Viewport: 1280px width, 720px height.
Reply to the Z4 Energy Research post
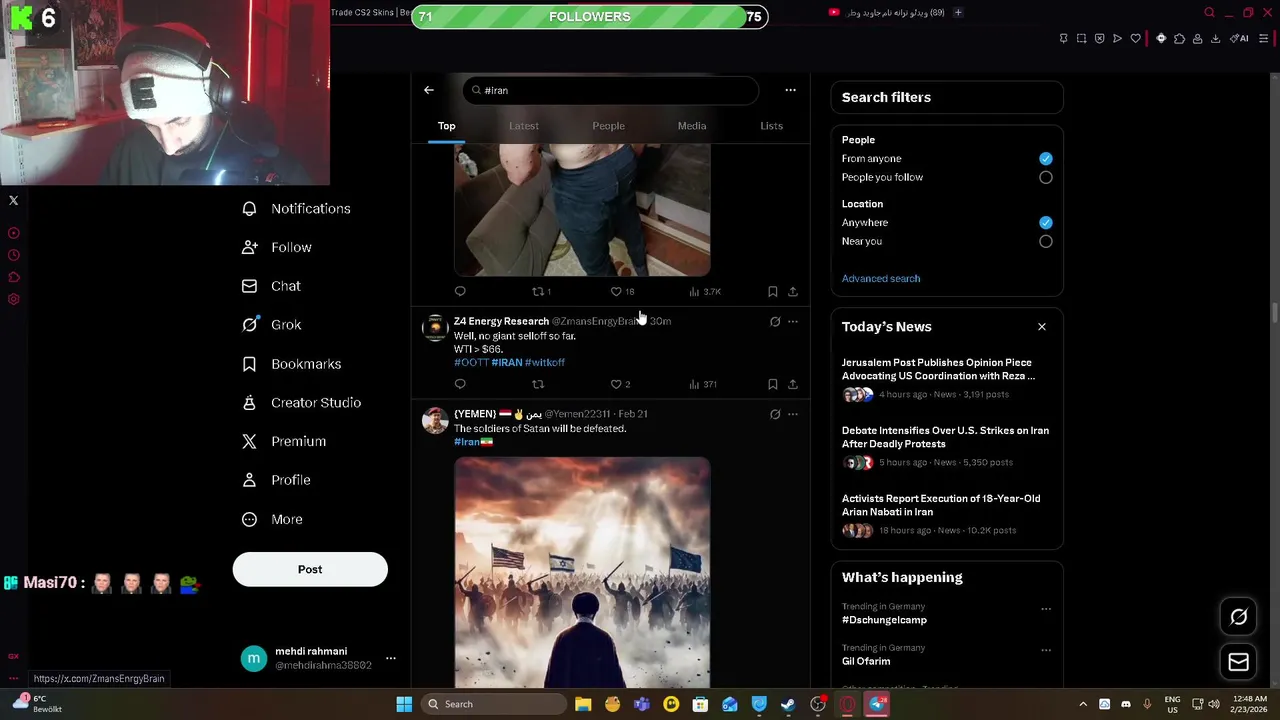click(460, 384)
